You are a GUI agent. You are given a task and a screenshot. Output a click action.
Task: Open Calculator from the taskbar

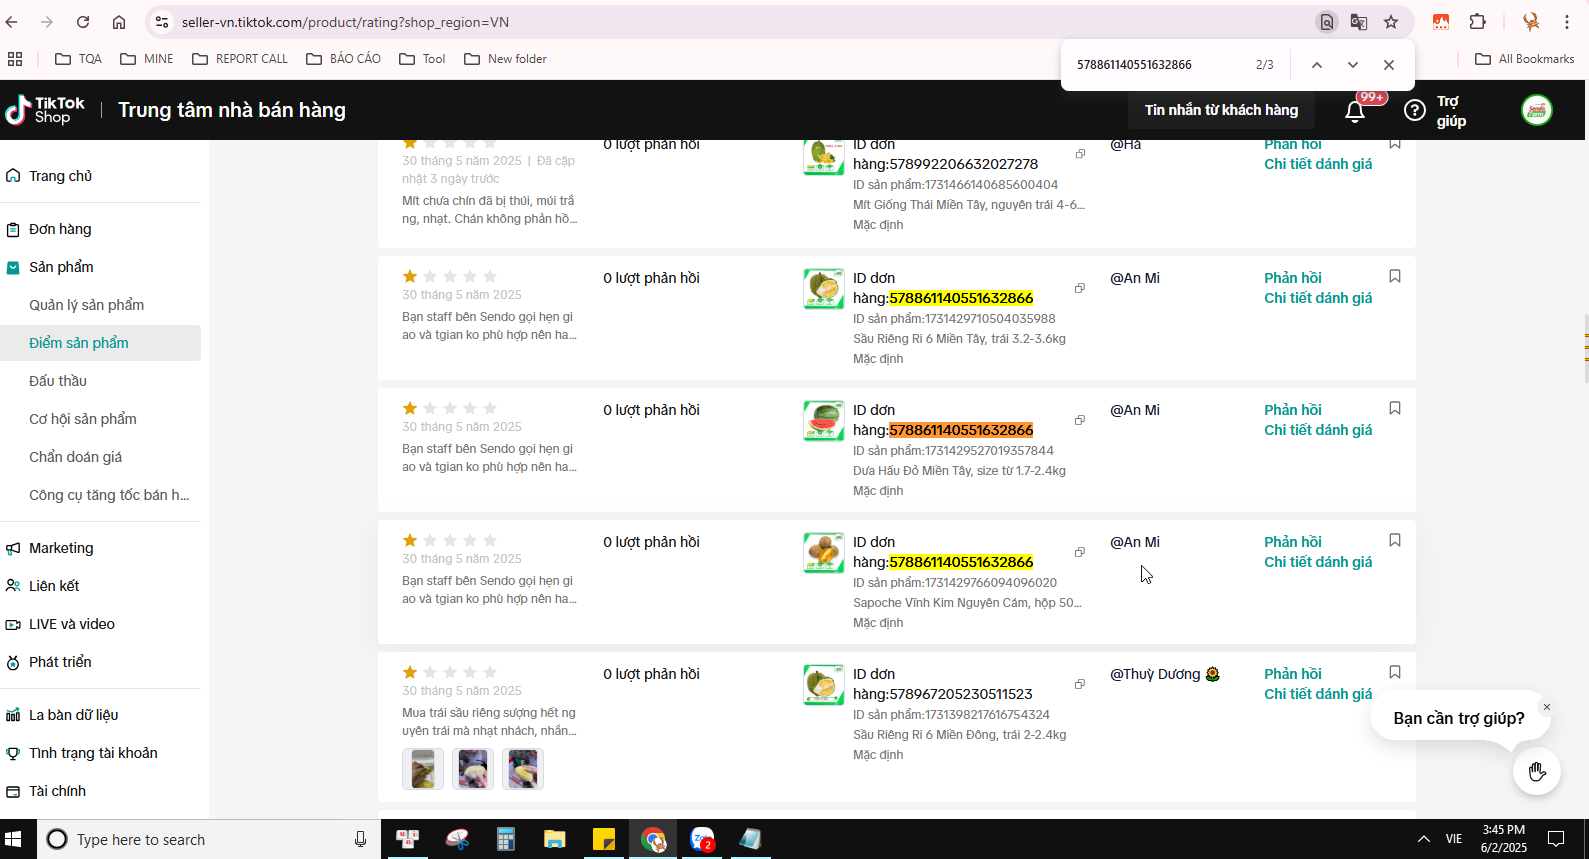pyautogui.click(x=506, y=839)
